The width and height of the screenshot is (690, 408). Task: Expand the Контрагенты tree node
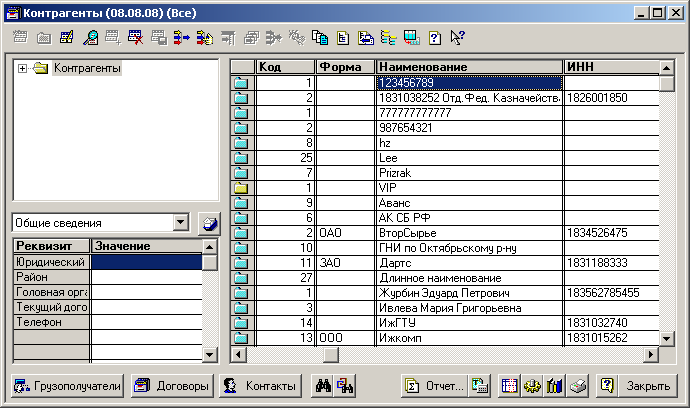(22, 69)
